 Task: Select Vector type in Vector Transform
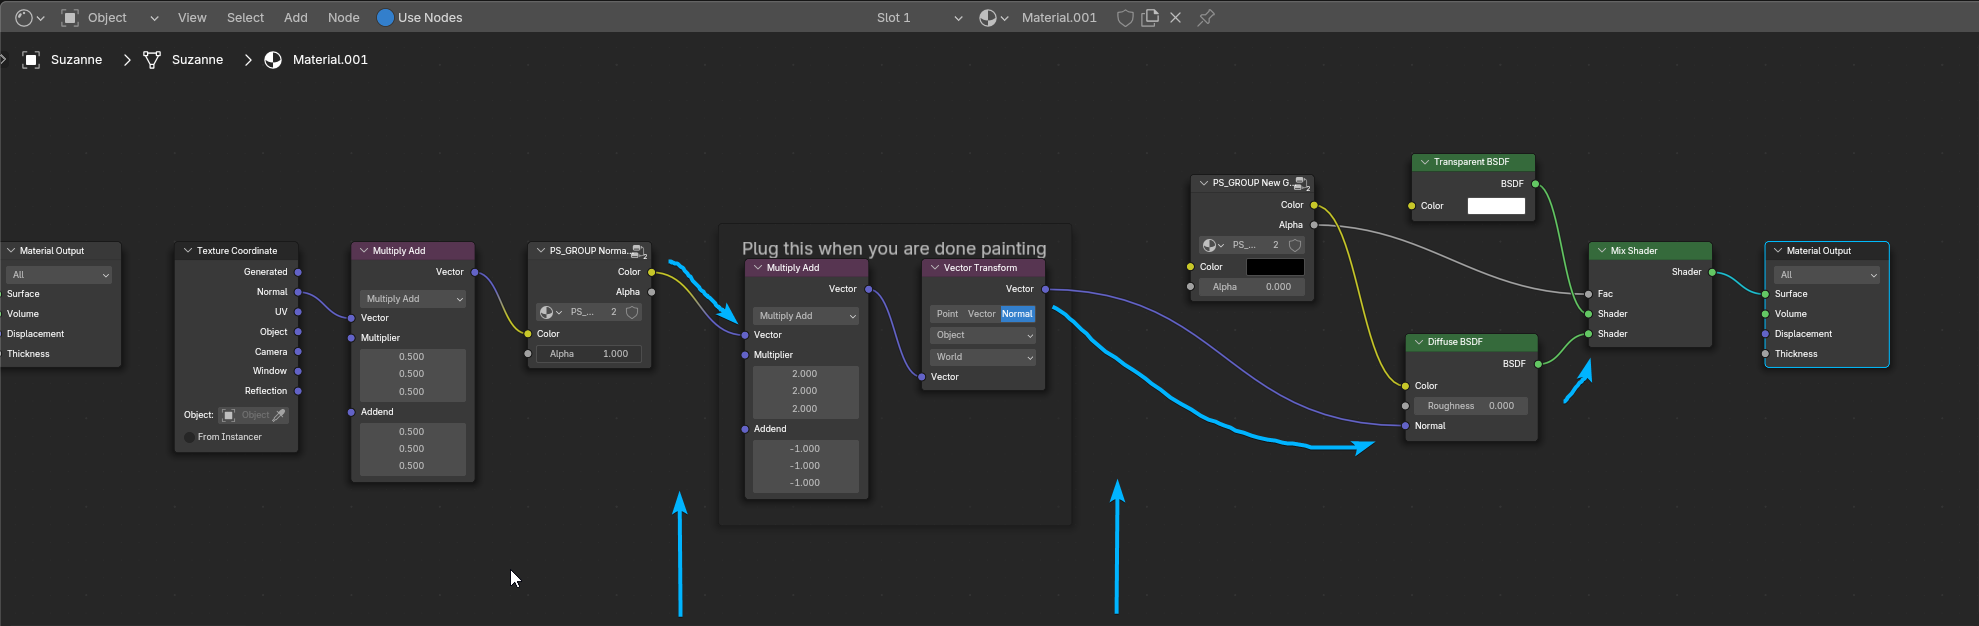pos(982,314)
